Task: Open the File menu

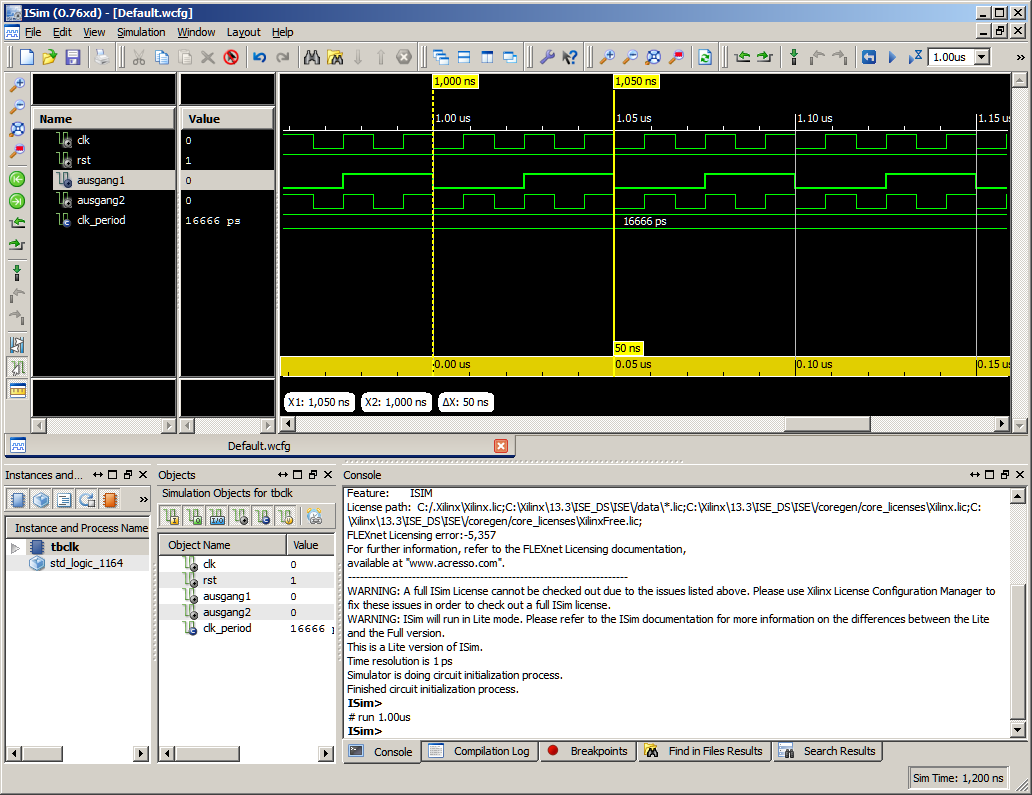Action: [x=33, y=32]
